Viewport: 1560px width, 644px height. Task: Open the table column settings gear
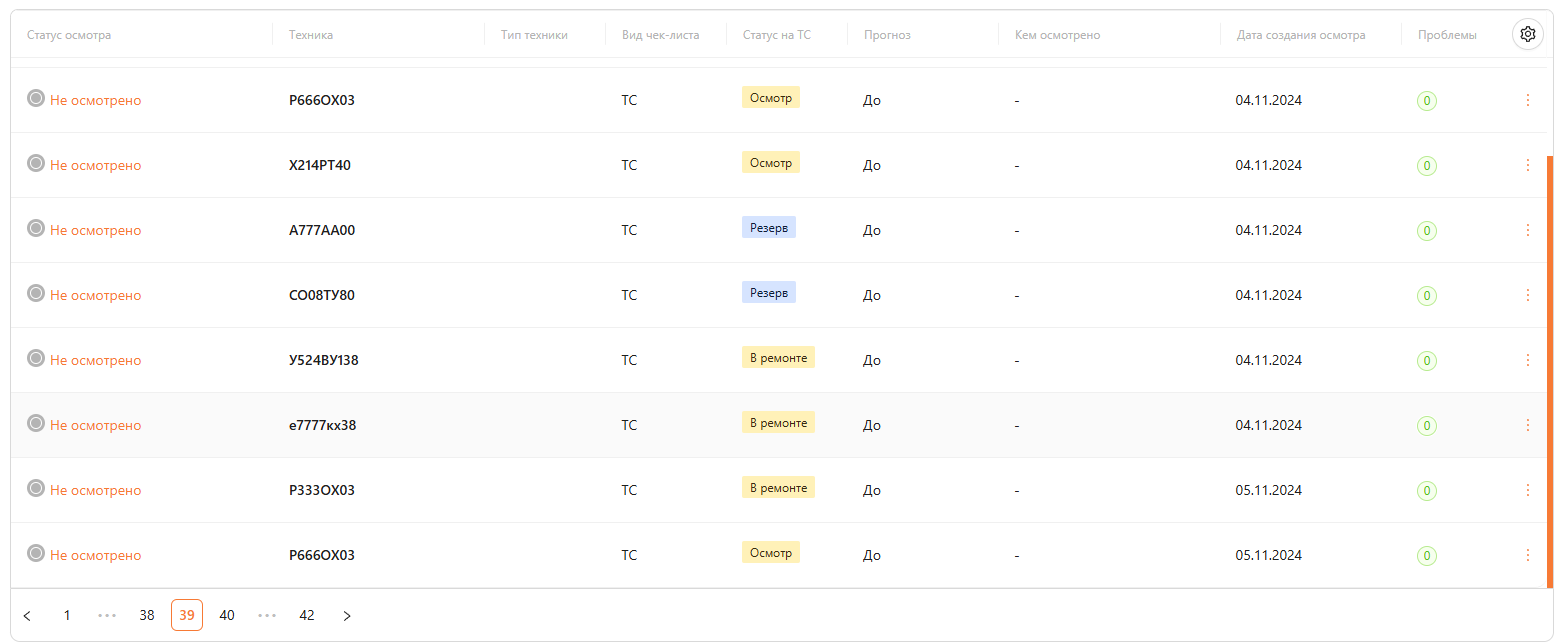[1527, 34]
